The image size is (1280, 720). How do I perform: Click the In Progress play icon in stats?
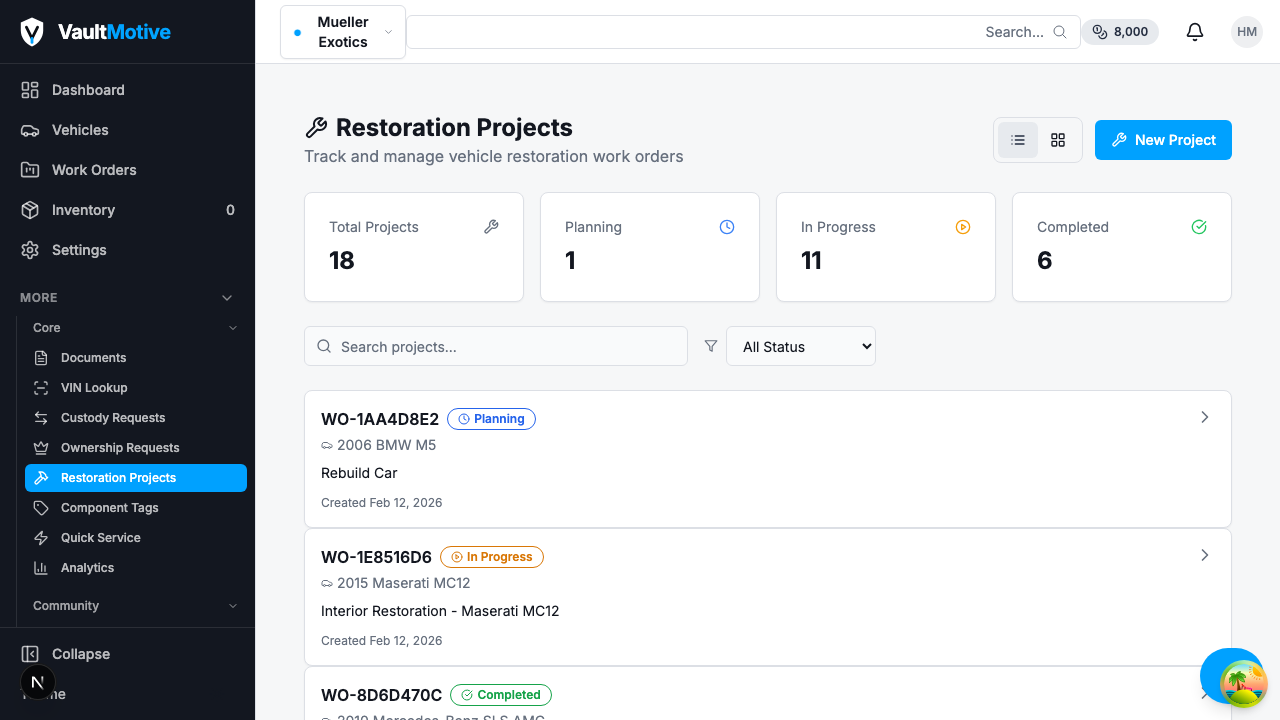(x=963, y=227)
